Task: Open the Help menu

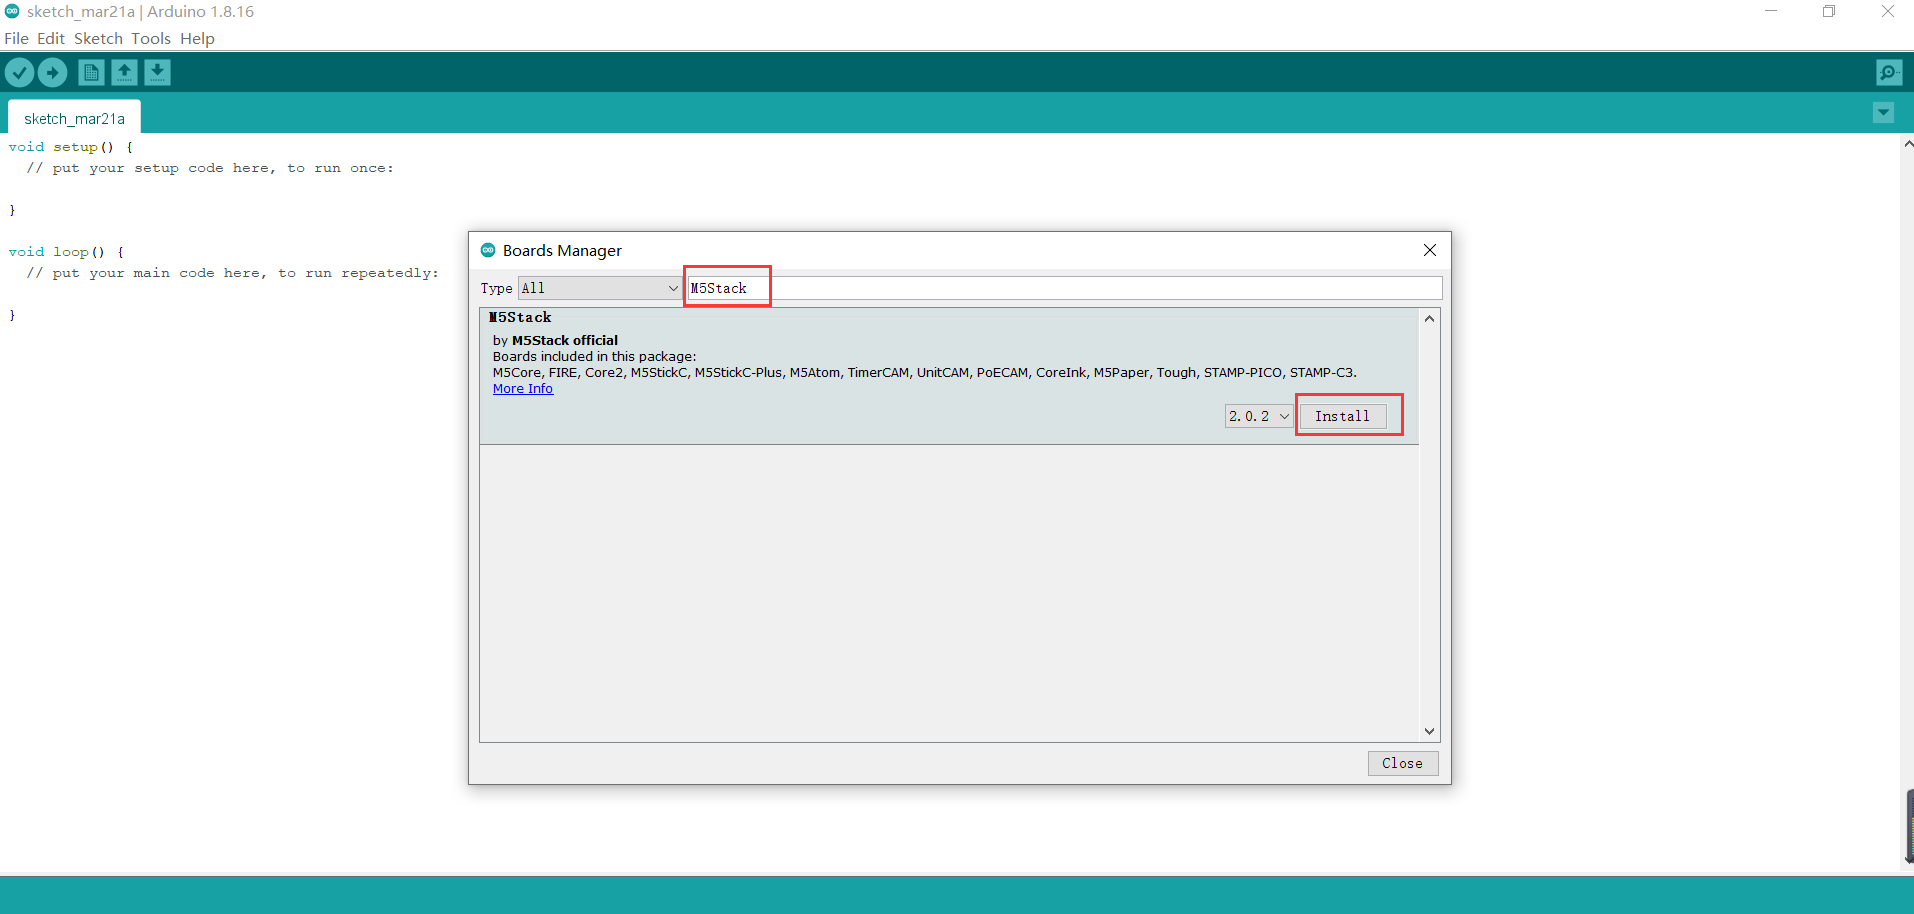Action: [197, 38]
